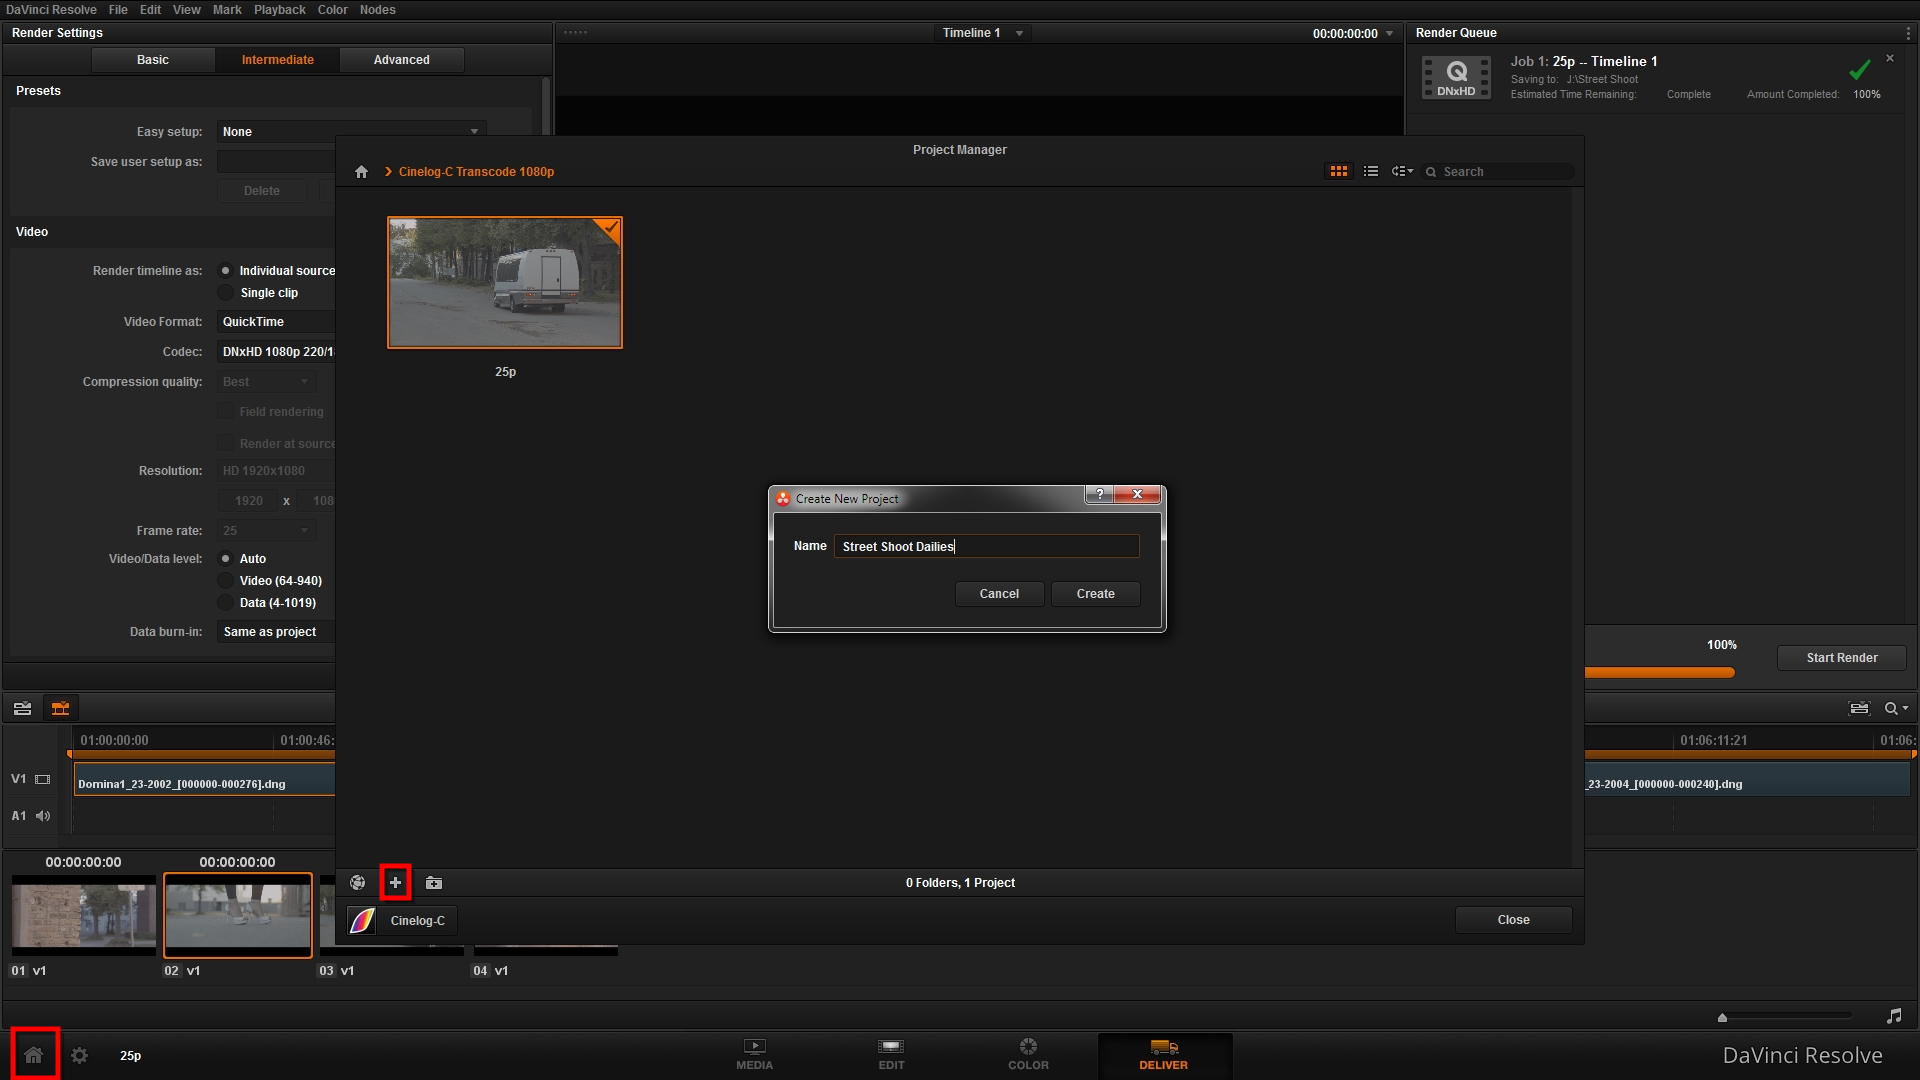This screenshot has width=1920, height=1080.
Task: Switch Project Manager to list view
Action: point(1371,172)
